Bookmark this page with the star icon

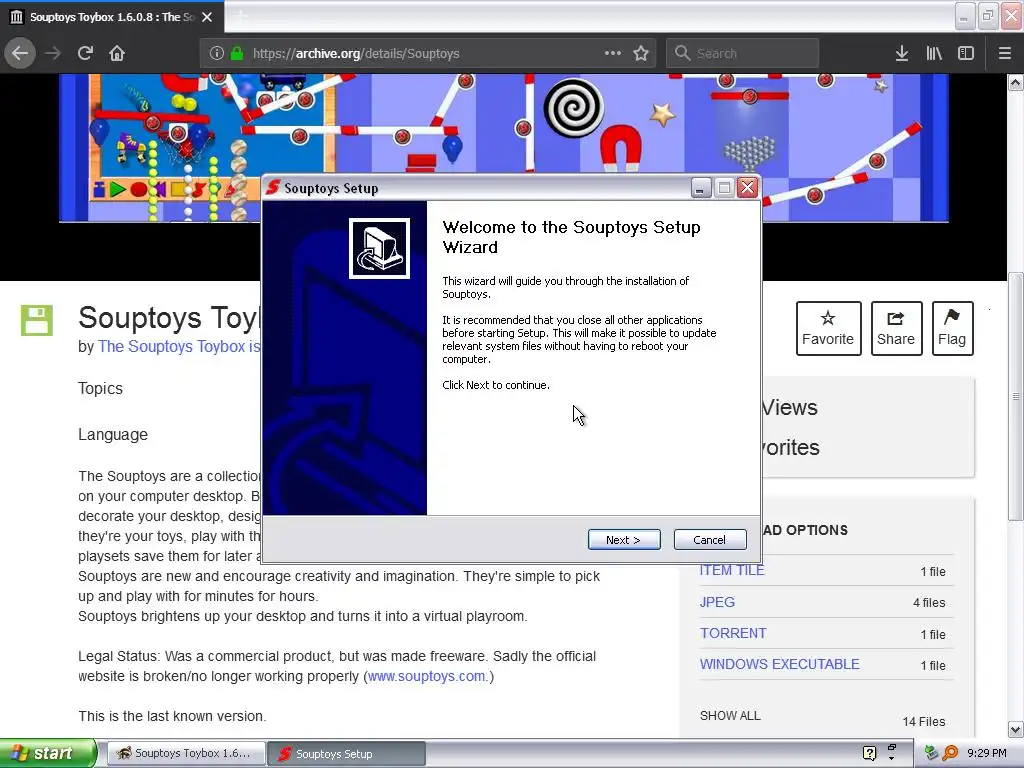tap(641, 53)
